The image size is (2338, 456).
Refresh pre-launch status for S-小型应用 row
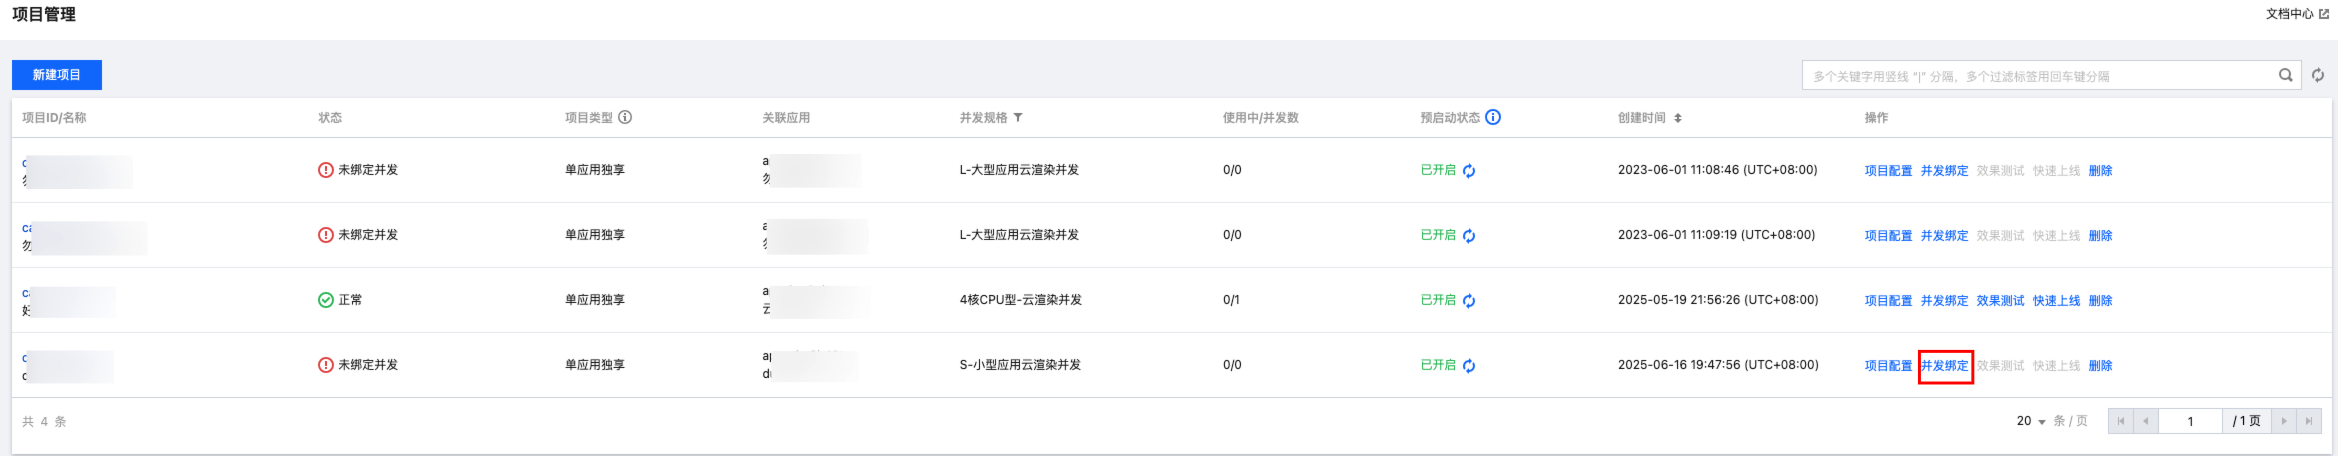tap(1469, 366)
